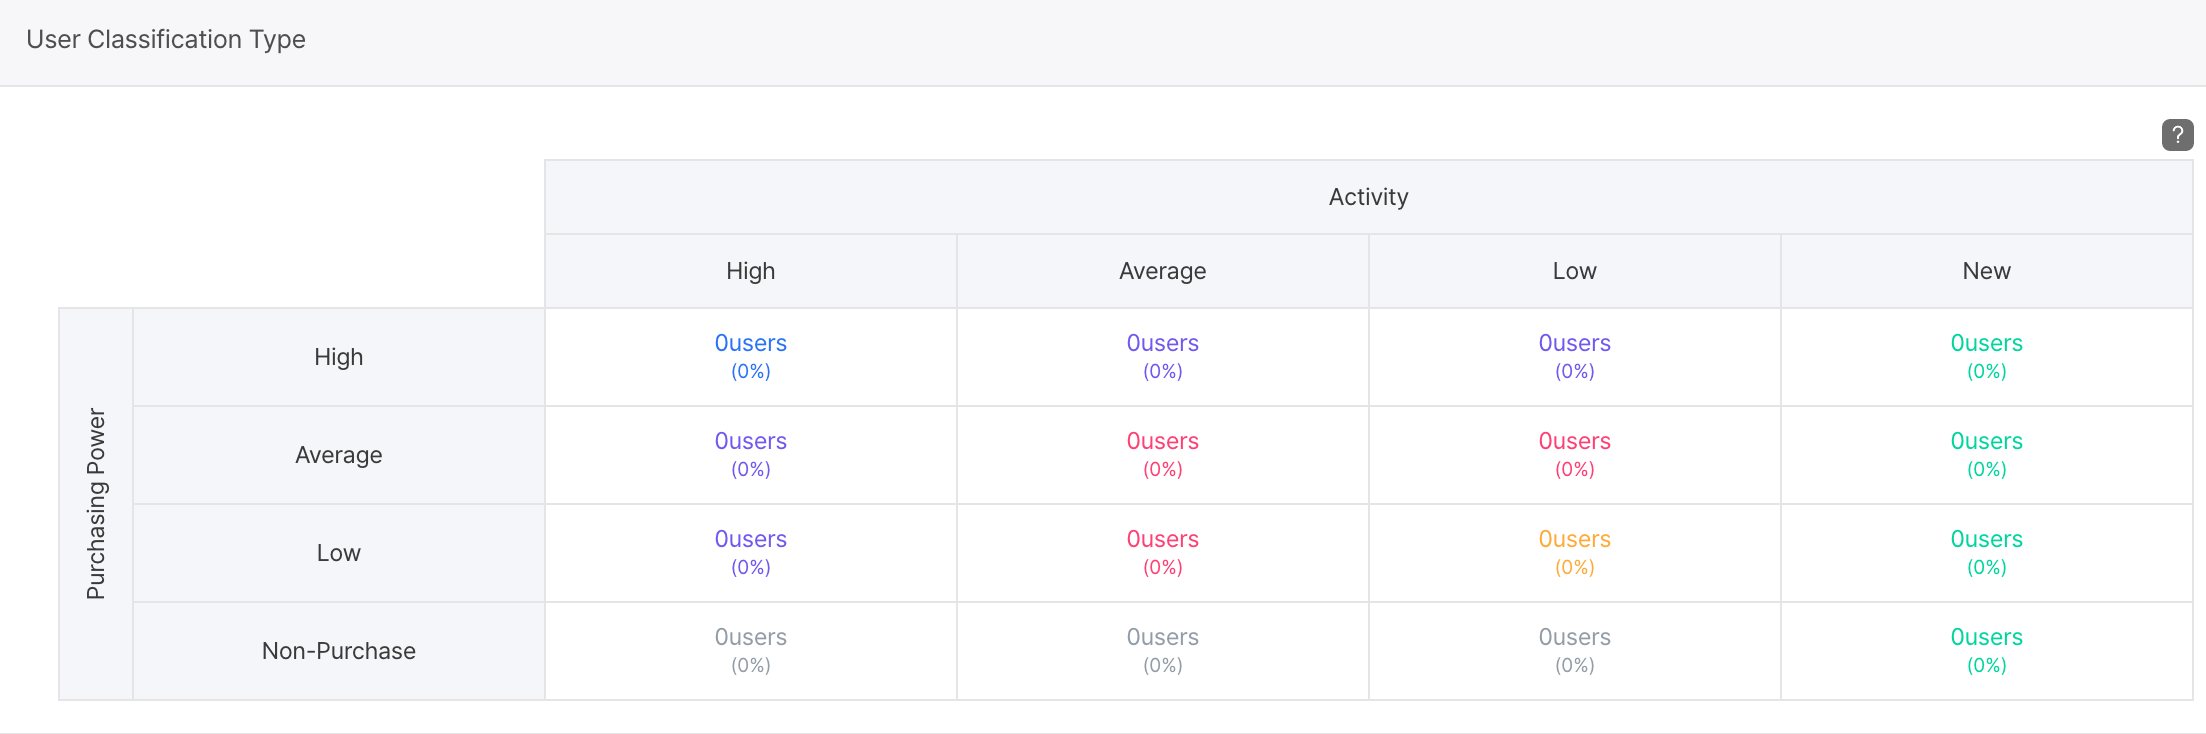Select Non-Purchase, High activity users cell
This screenshot has width=2206, height=734.
(750, 650)
